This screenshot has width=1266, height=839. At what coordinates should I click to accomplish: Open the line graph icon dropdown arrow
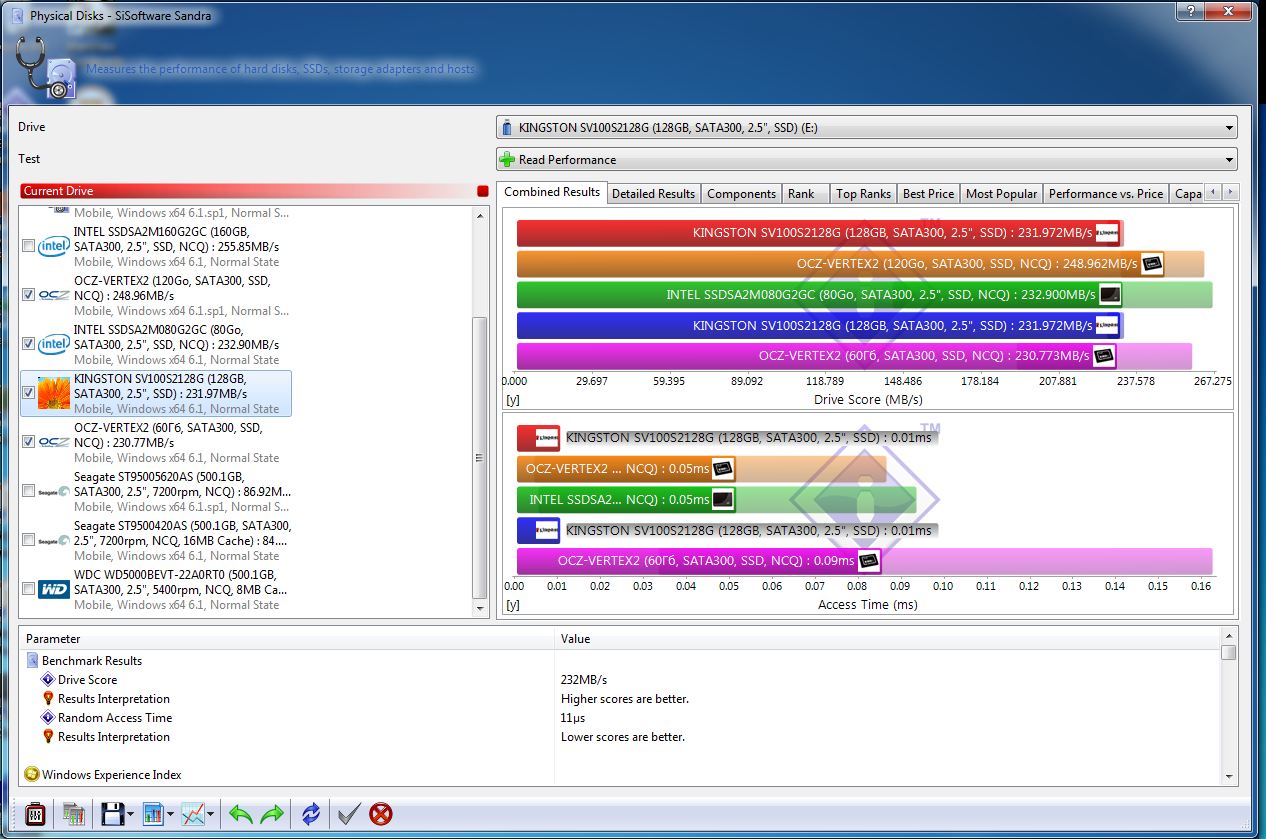point(211,815)
